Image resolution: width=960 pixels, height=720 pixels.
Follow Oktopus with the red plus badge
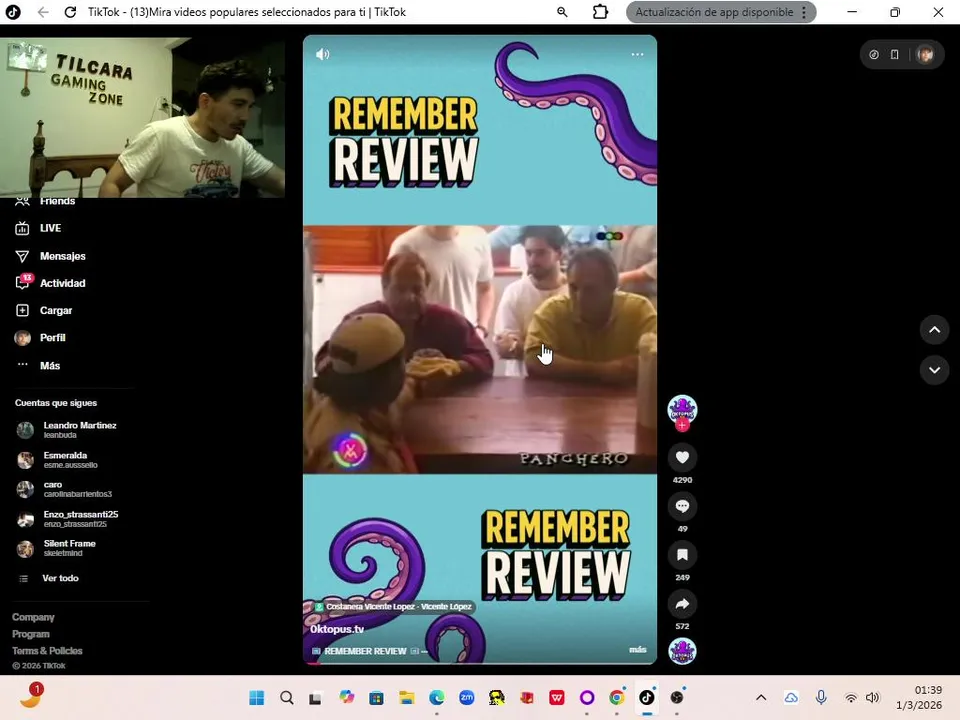pyautogui.click(x=682, y=426)
